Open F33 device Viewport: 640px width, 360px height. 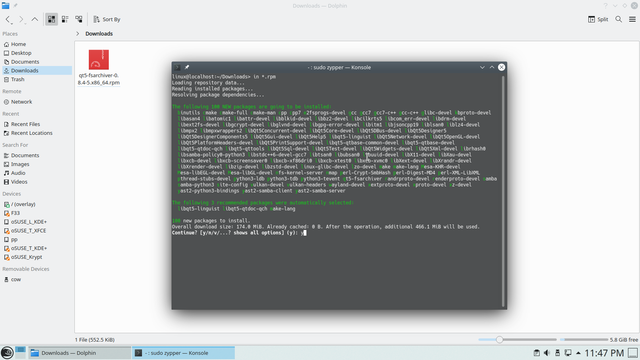[x=15, y=213]
